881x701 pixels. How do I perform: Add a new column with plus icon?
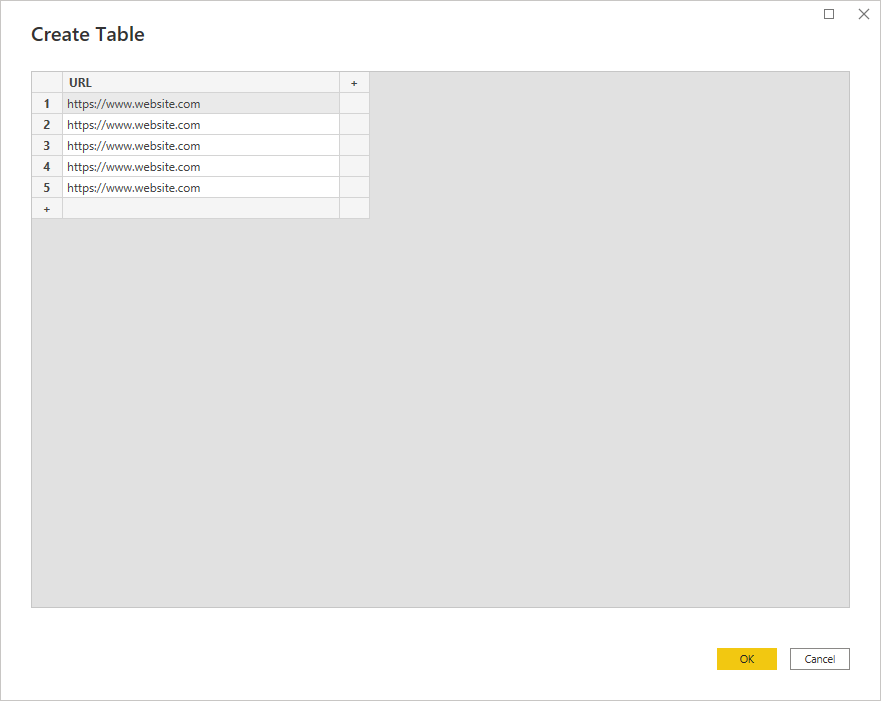(354, 83)
